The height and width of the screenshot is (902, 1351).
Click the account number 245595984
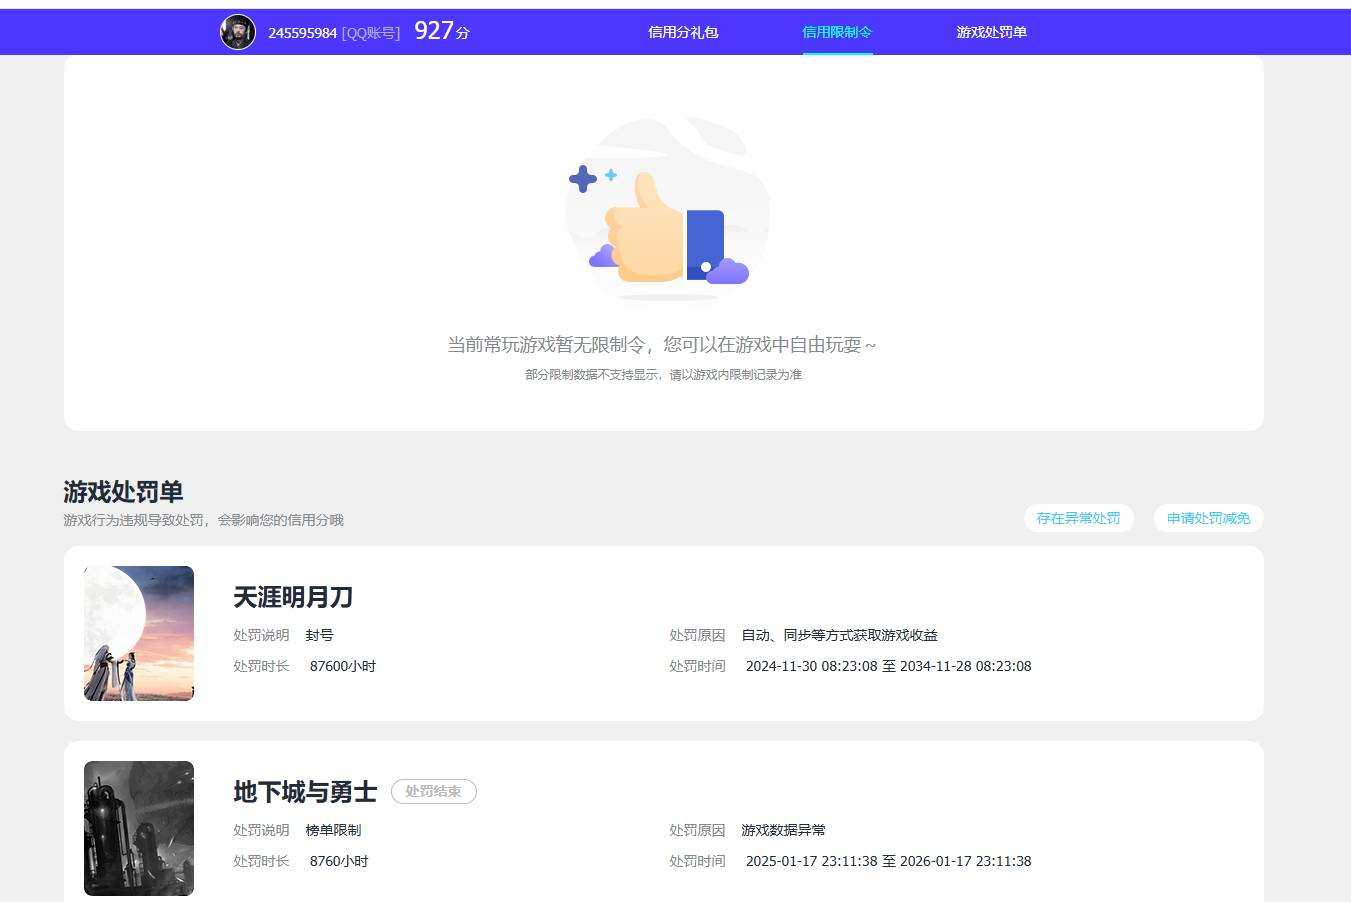(302, 33)
